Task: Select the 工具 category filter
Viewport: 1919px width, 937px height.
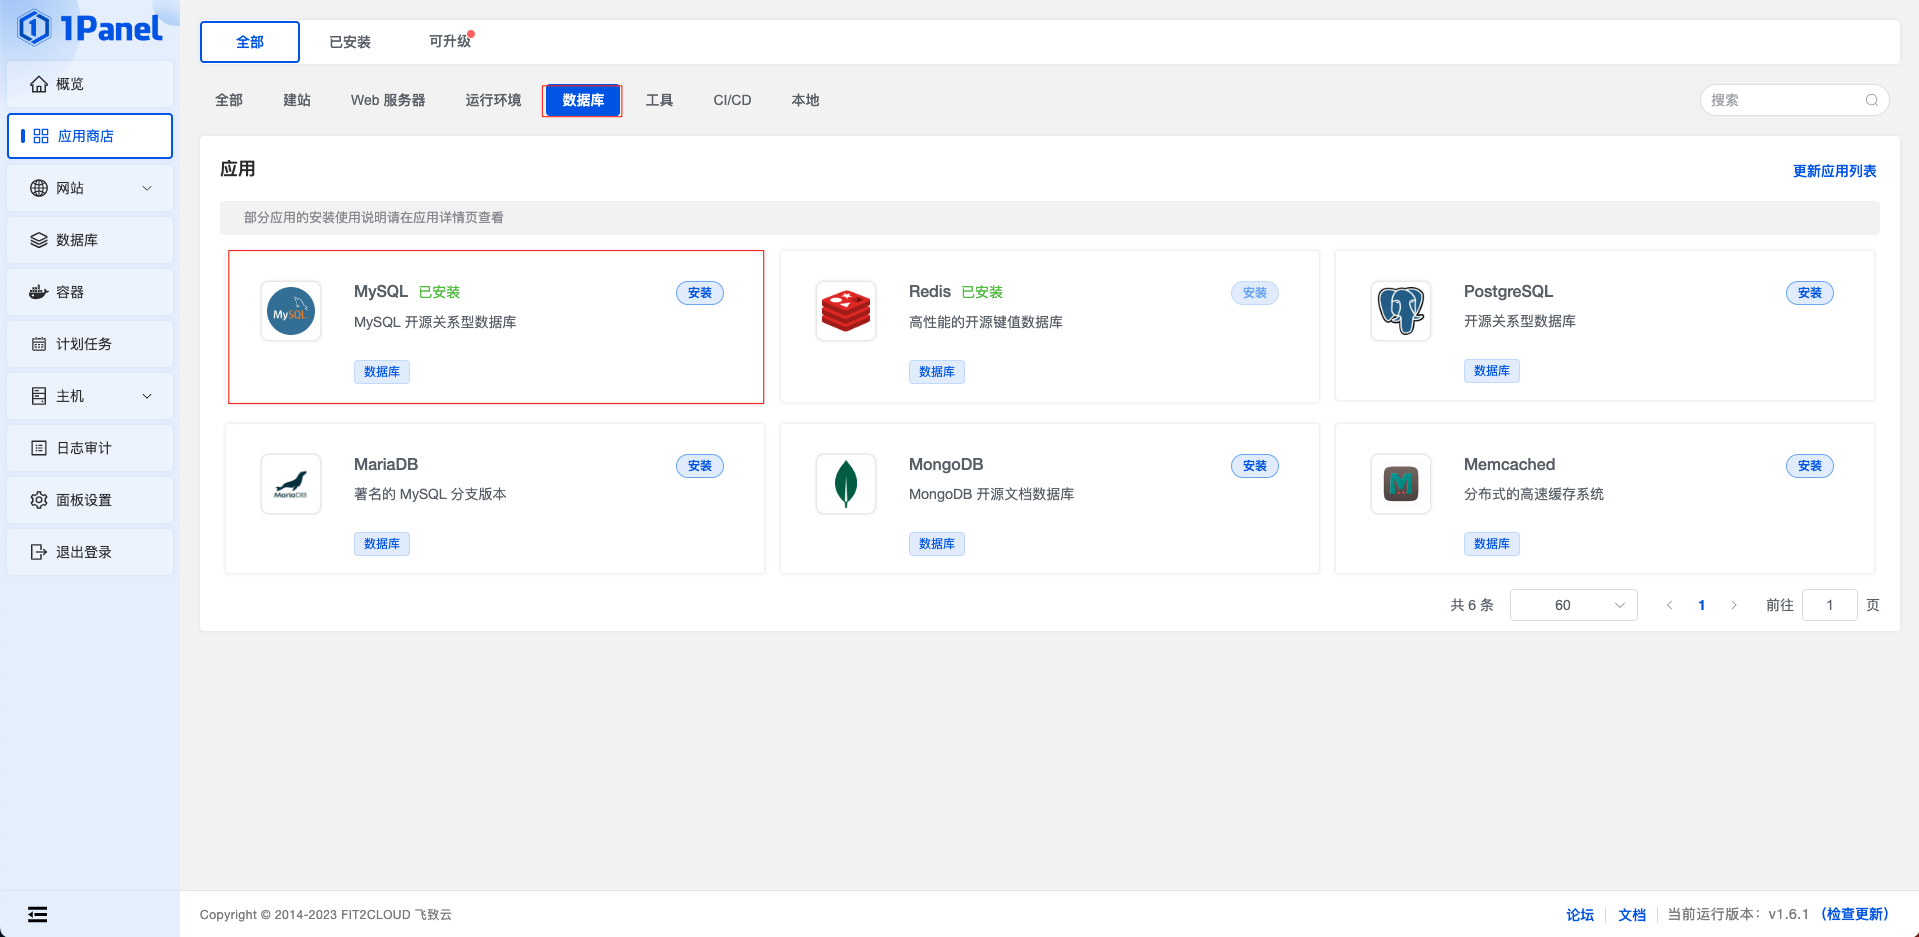Action: click(659, 100)
